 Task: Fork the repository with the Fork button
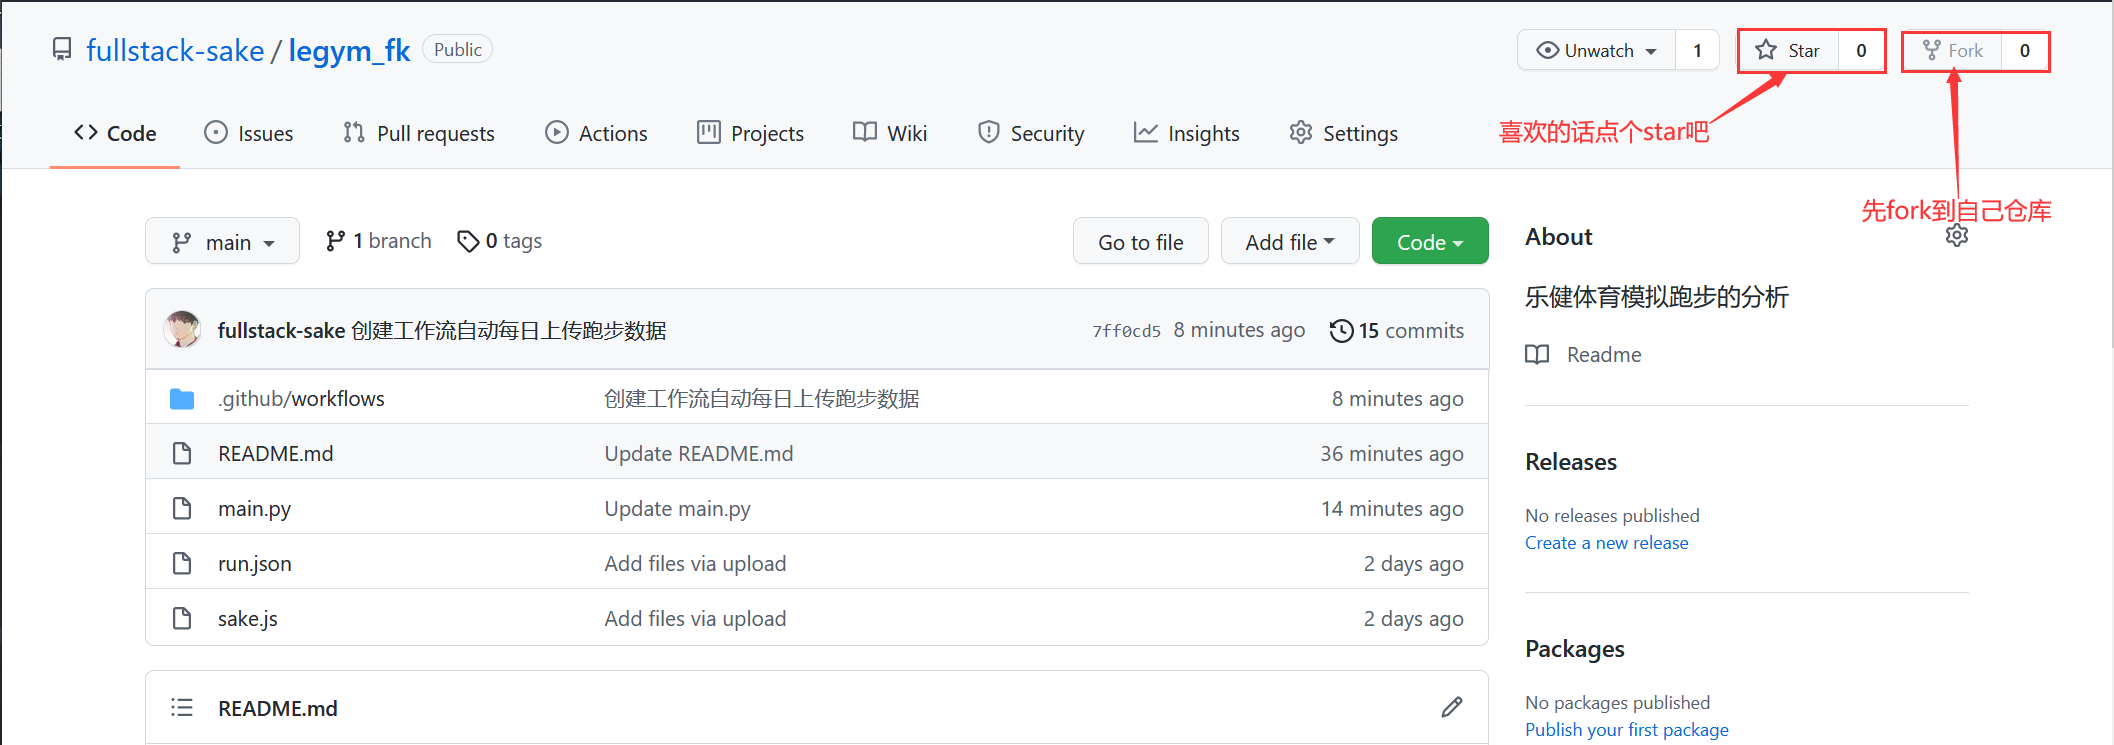point(1952,50)
